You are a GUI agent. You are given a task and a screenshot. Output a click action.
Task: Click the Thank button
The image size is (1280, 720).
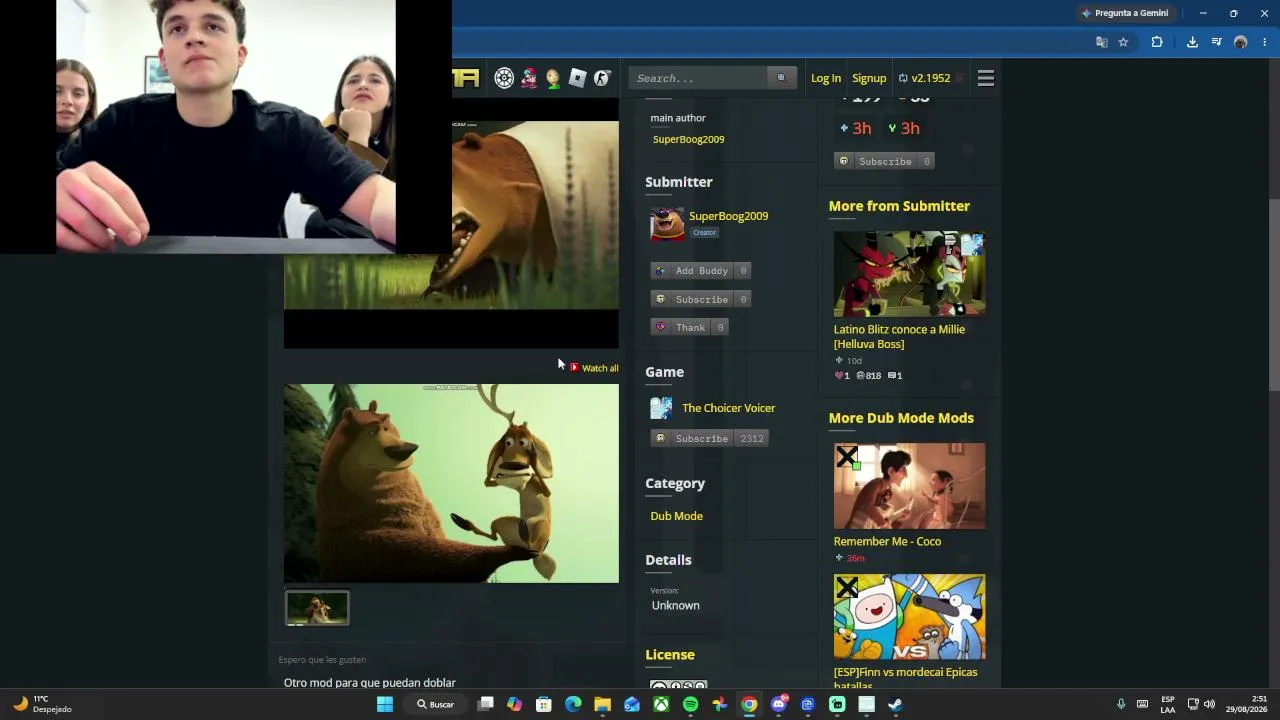point(689,327)
